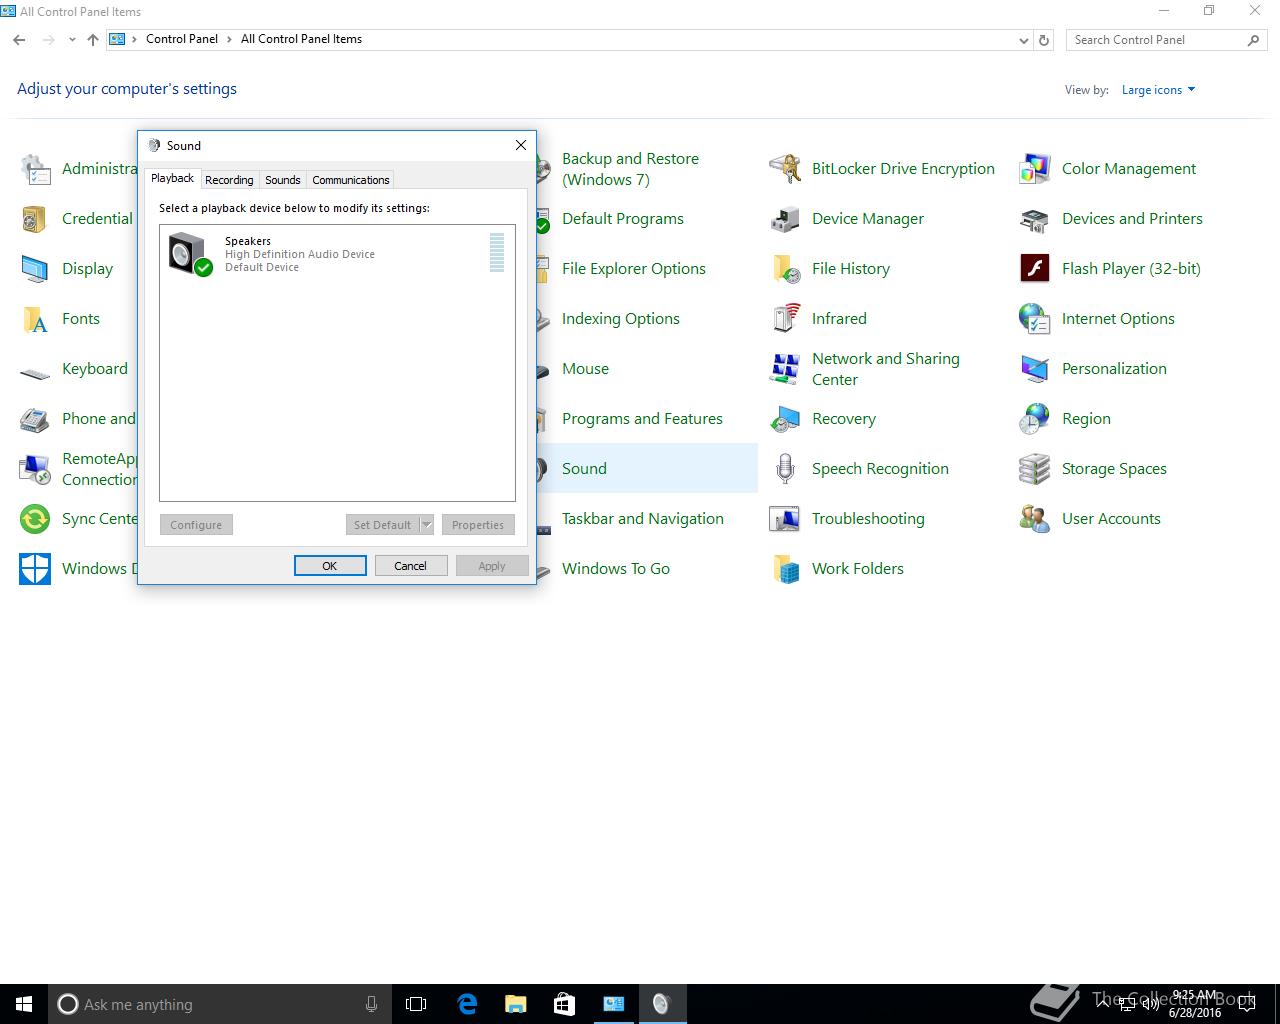1280x1024 pixels.
Task: Go back with the Back arrow
Action: (19, 40)
